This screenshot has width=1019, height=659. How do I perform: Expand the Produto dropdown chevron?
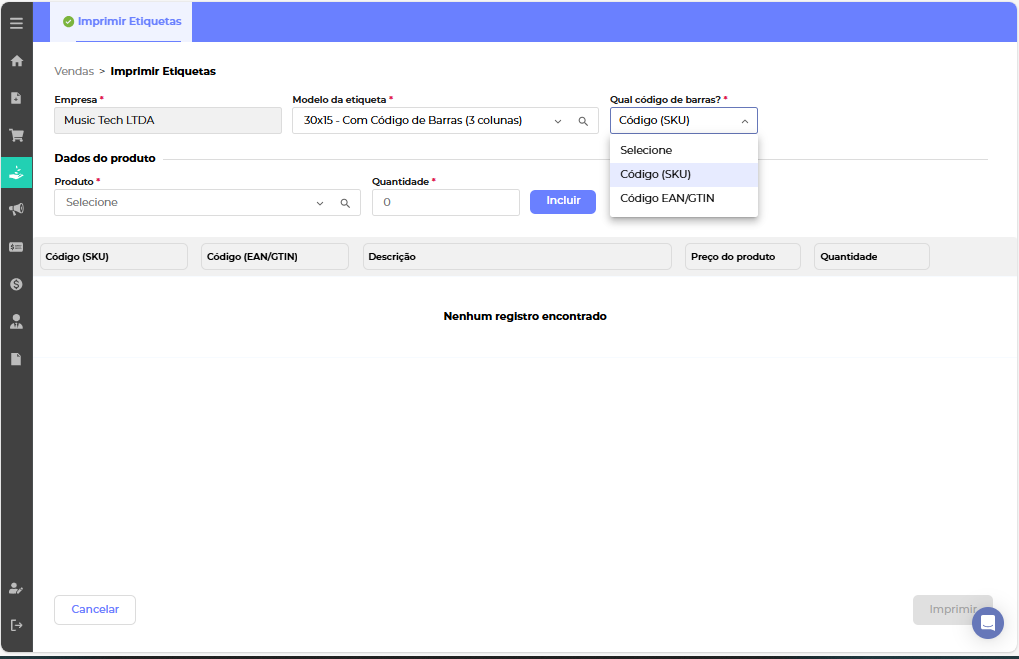pos(320,203)
